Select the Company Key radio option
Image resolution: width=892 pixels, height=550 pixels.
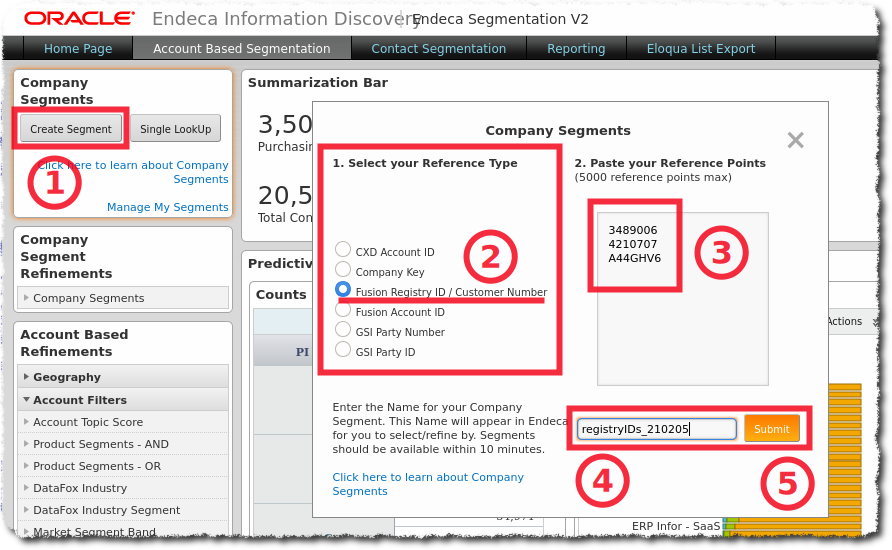(343, 270)
